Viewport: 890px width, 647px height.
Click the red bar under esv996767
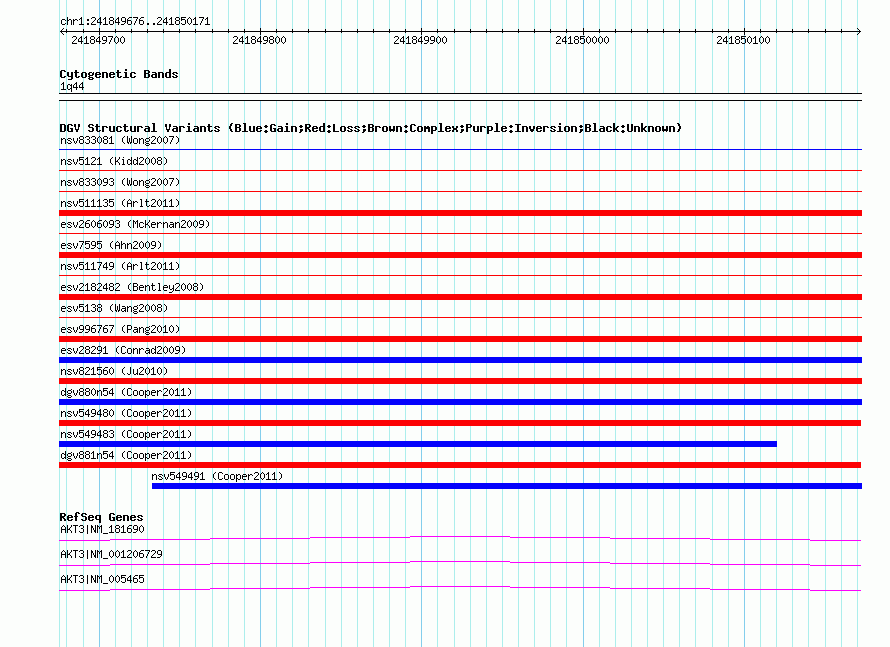(x=460, y=339)
